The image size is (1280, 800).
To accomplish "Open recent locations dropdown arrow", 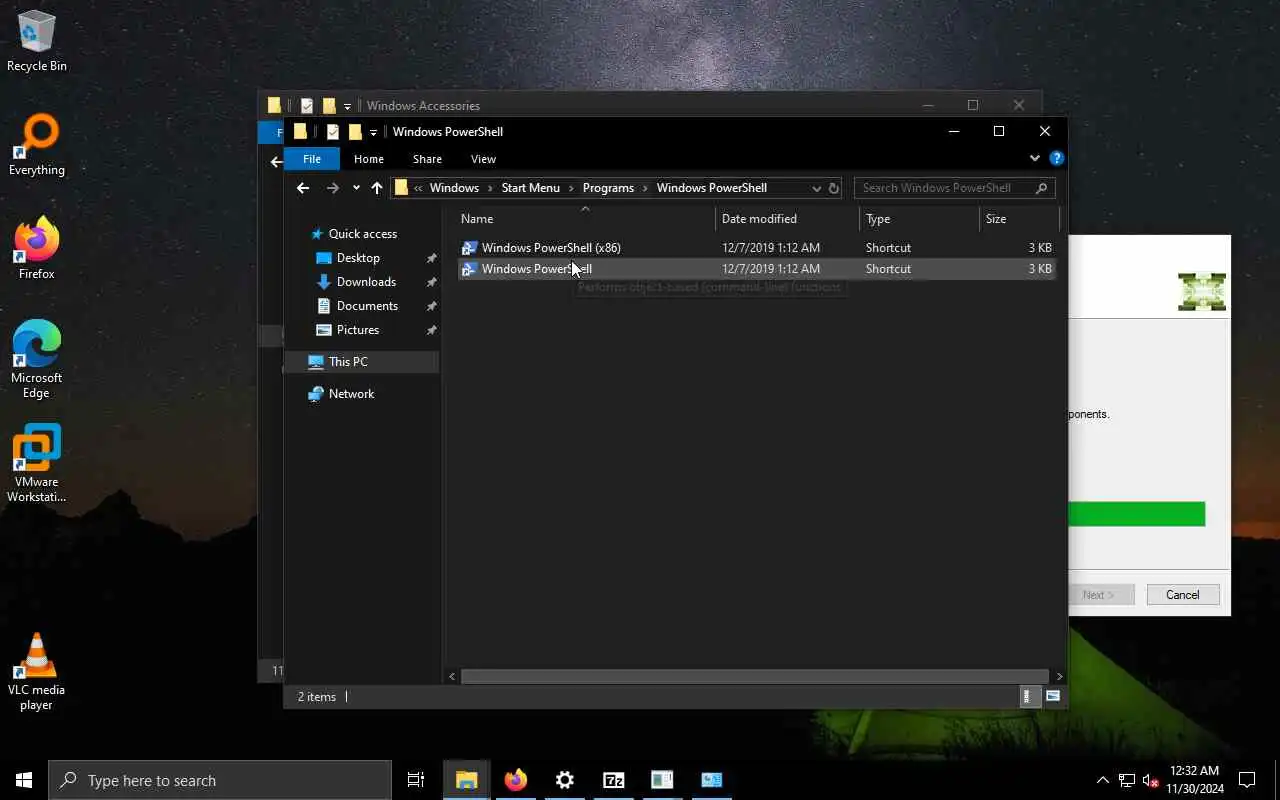I will click(x=356, y=188).
